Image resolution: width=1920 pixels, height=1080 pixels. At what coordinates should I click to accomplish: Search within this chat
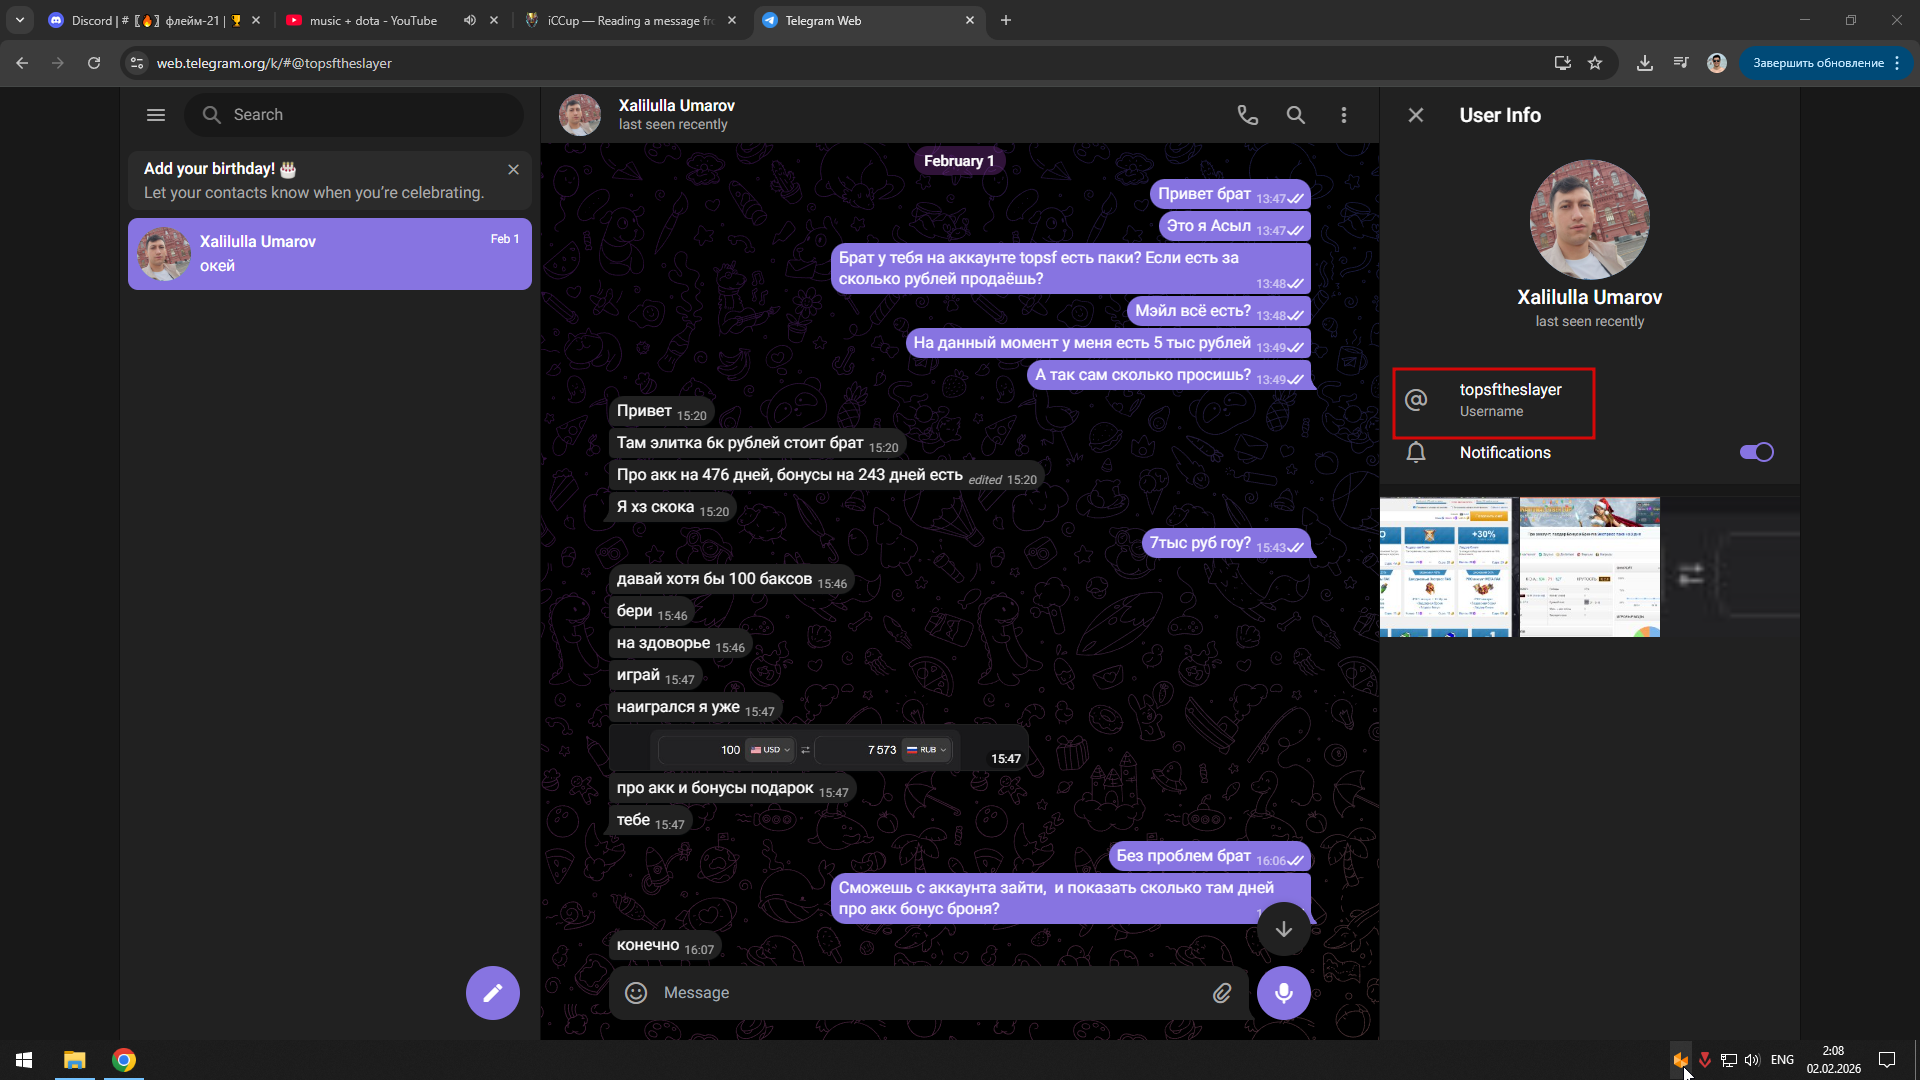click(x=1295, y=115)
